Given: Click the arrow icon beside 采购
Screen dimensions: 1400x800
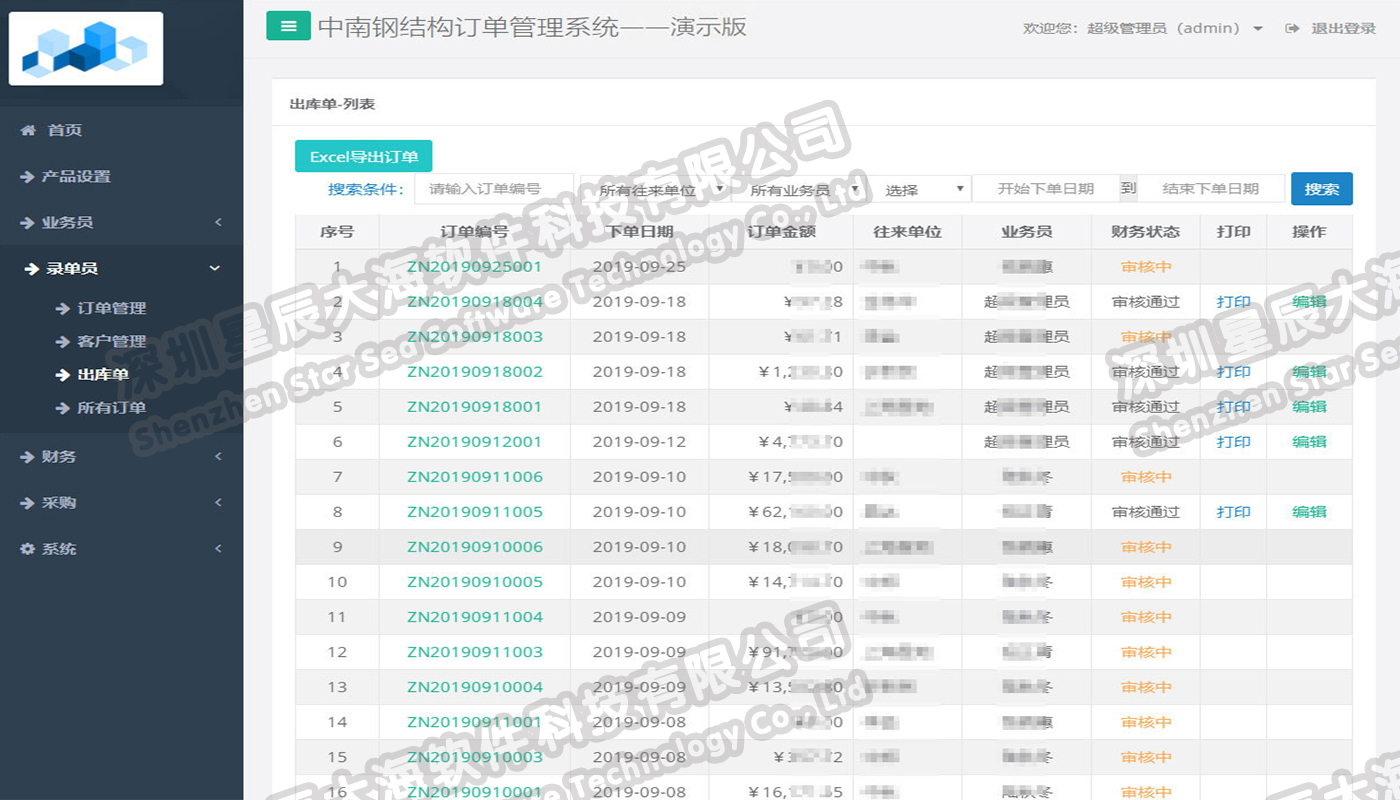Looking at the screenshot, I should (x=27, y=502).
